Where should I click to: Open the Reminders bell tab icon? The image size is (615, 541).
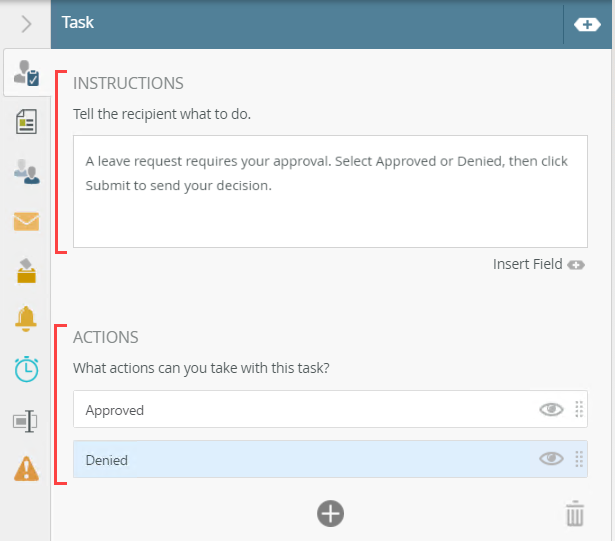click(x=26, y=319)
